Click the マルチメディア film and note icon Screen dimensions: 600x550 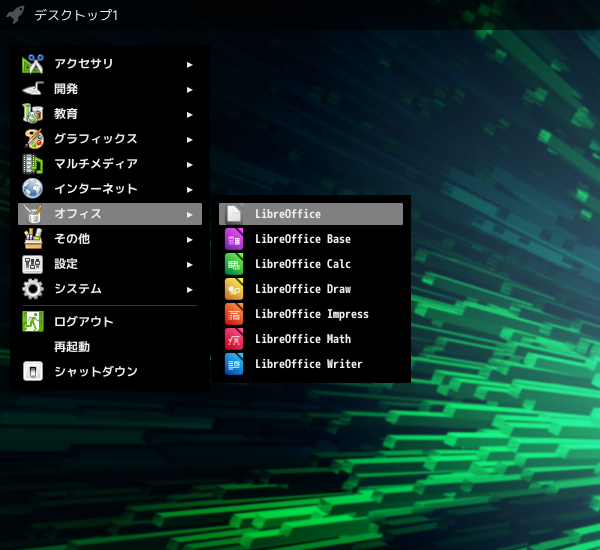[33, 164]
